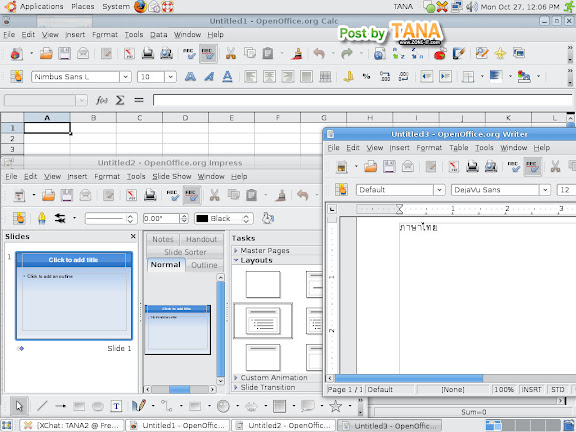Image resolution: width=576 pixels, height=432 pixels.
Task: Toggle Align Left in Calc formatting bar
Action: click(x=251, y=77)
